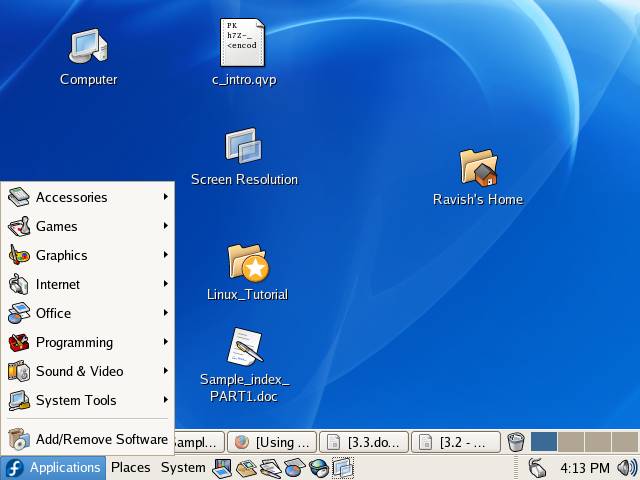Open the c_intro.qvp file icon
Image resolution: width=640 pixels, height=480 pixels.
click(243, 43)
